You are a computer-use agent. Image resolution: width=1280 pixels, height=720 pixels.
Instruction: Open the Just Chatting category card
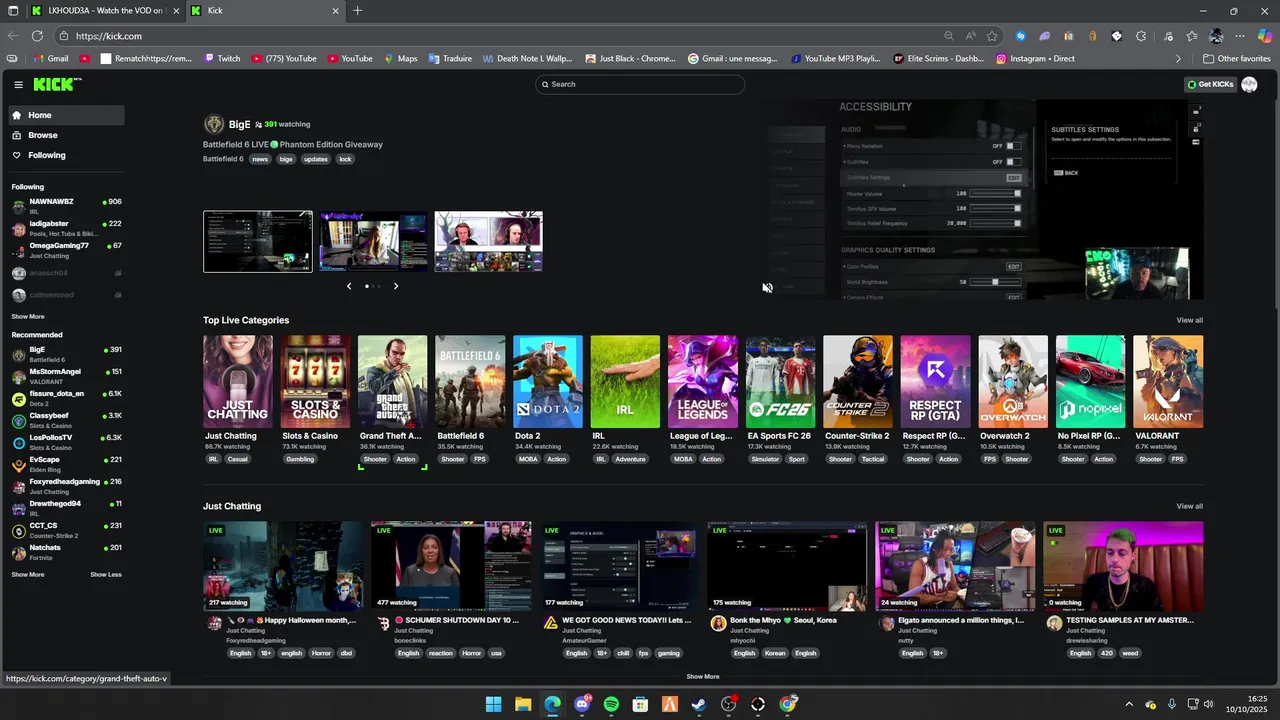238,382
